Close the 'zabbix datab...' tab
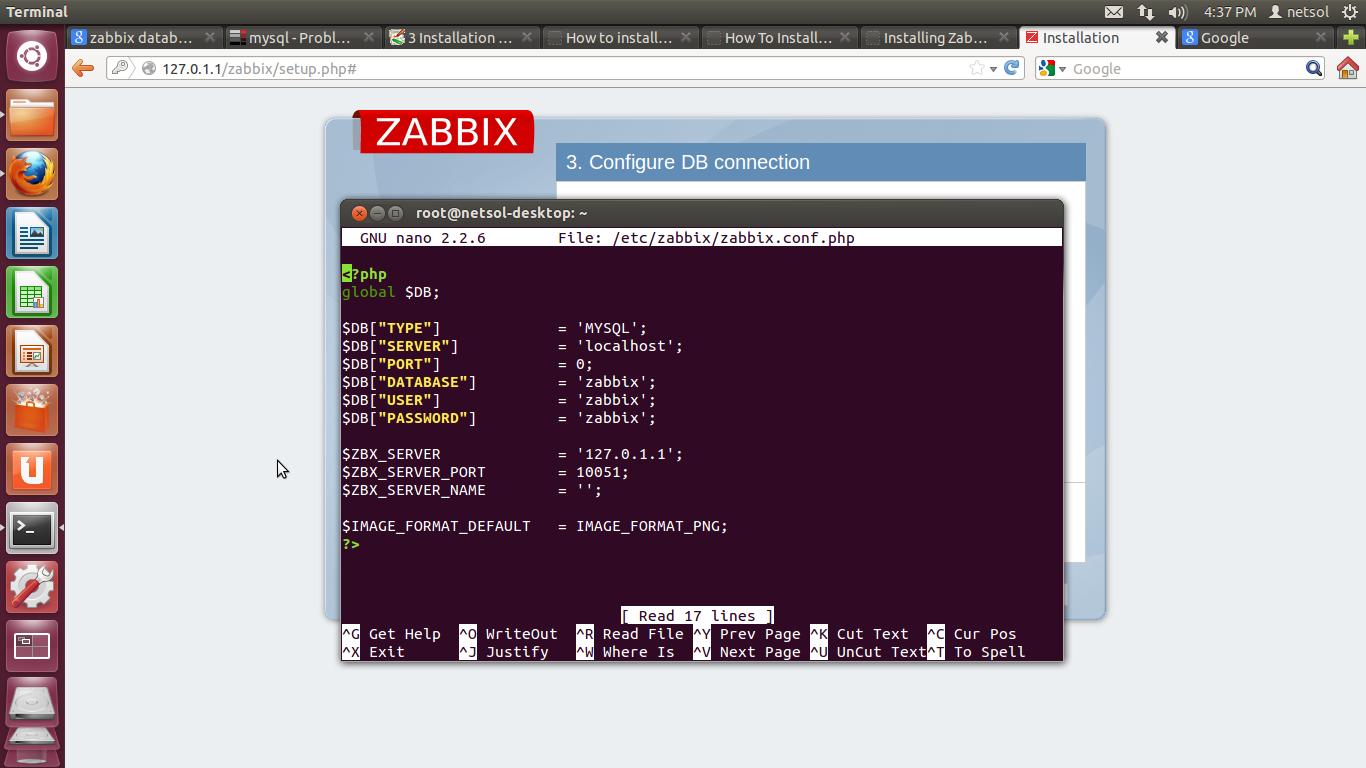 click(x=210, y=37)
